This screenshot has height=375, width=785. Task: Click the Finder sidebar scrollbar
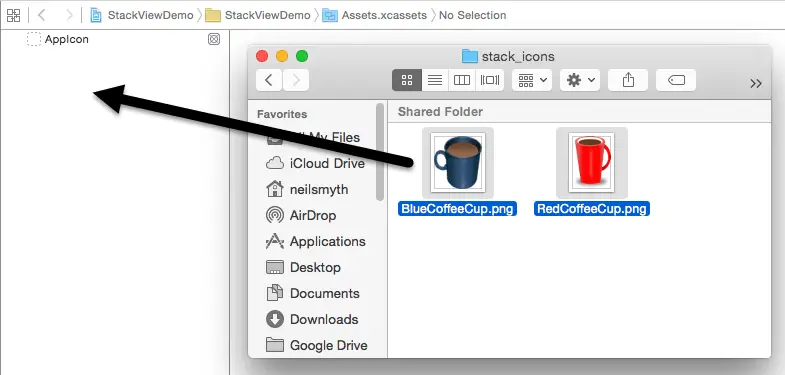(x=380, y=151)
